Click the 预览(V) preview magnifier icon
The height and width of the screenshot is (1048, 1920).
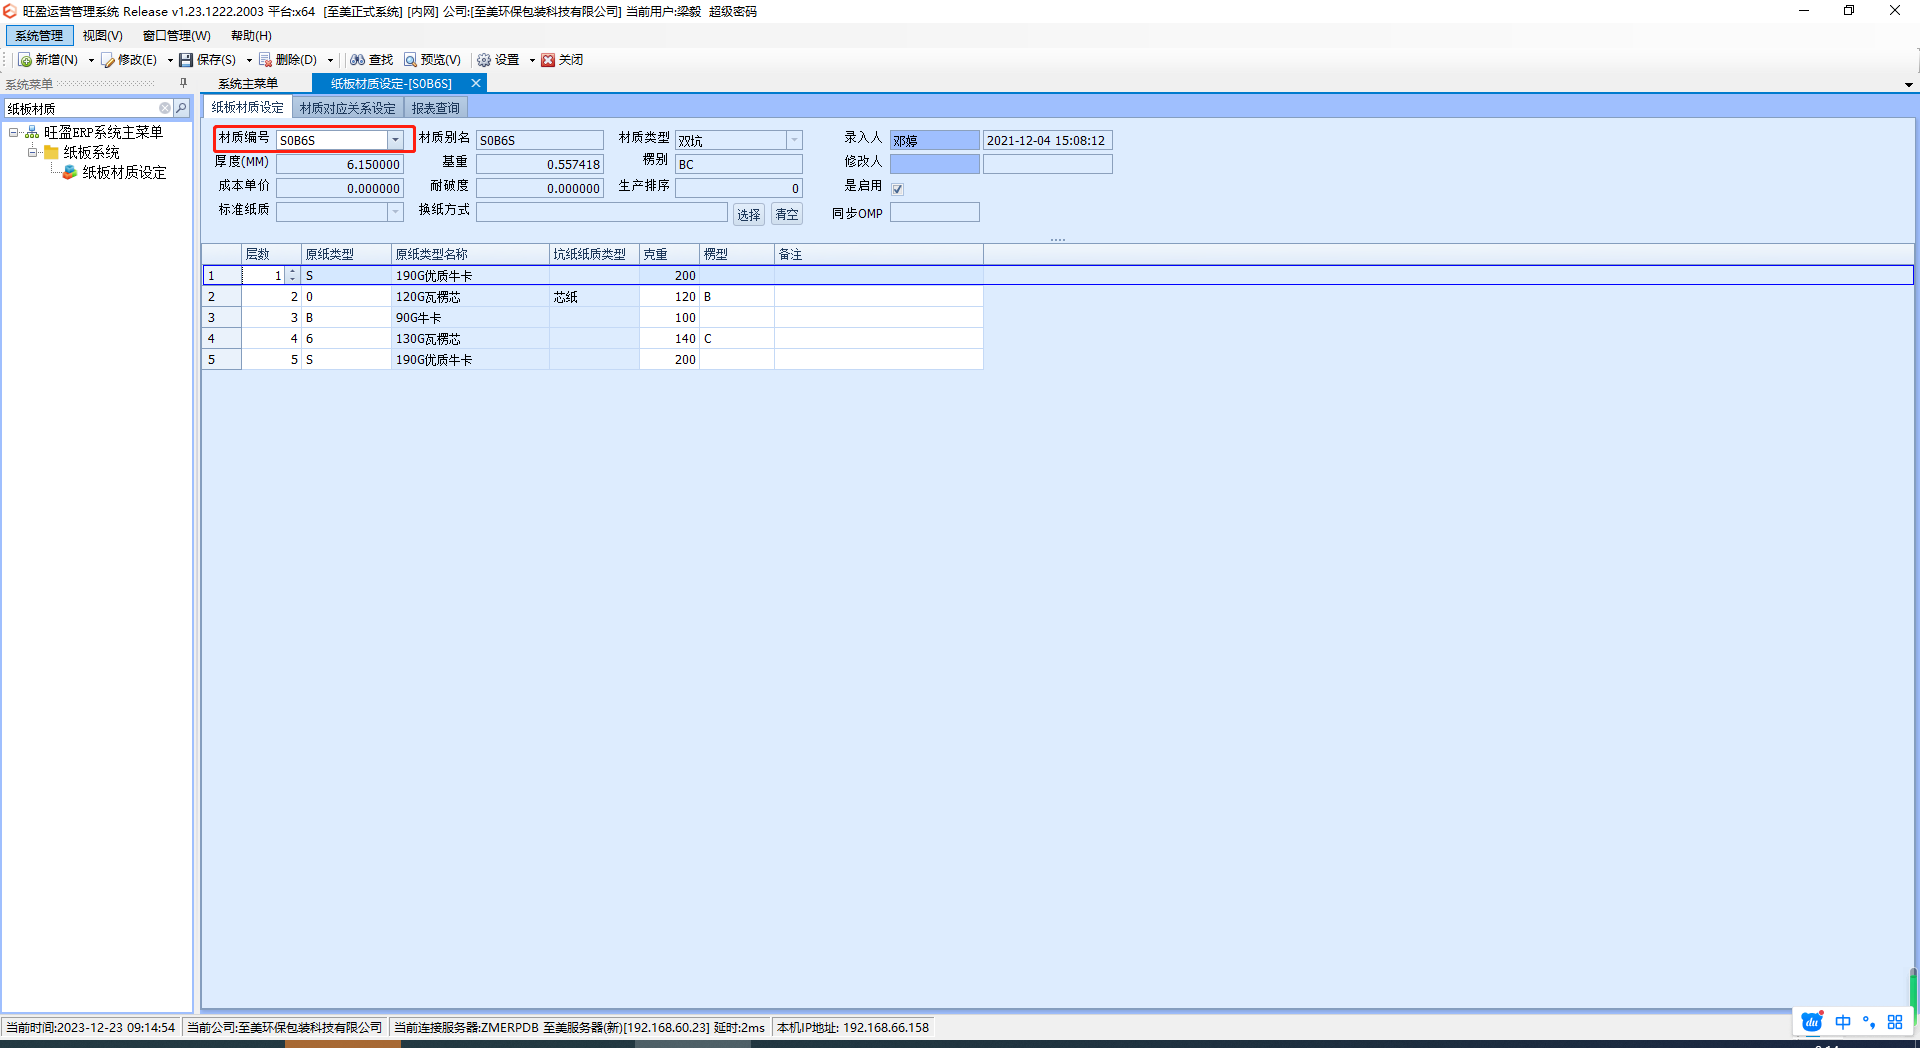tap(410, 60)
